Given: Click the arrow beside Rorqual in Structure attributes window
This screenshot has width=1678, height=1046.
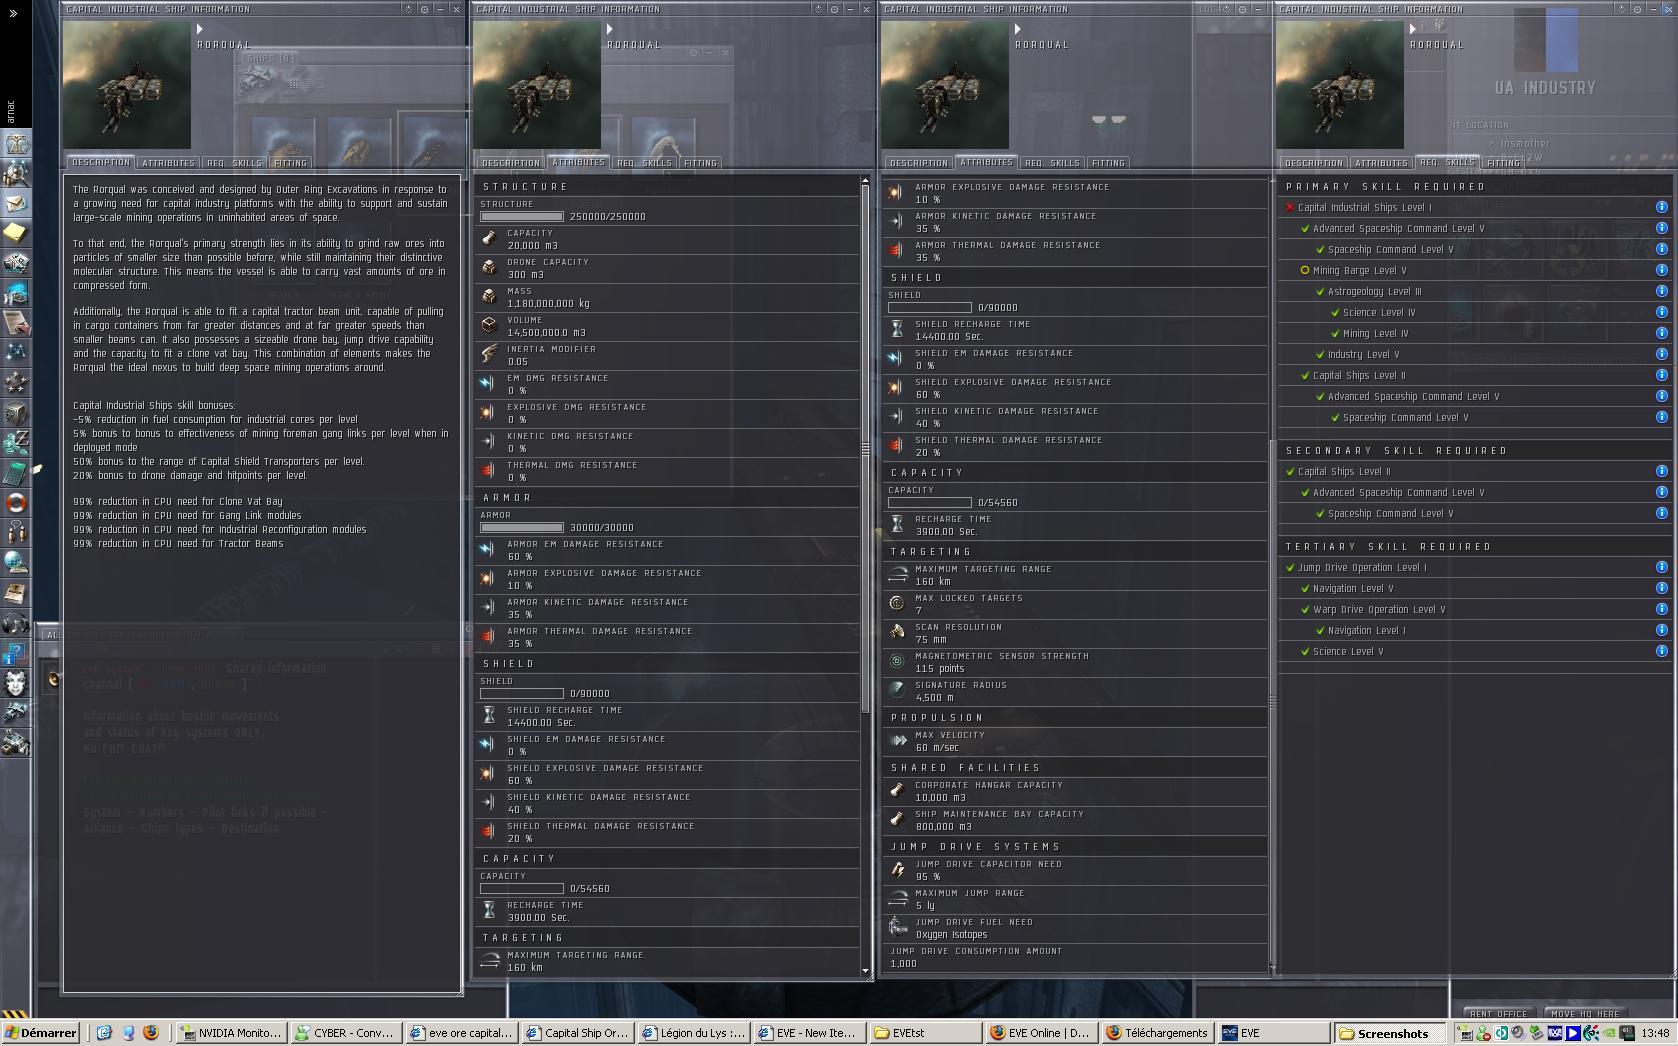Looking at the screenshot, I should point(610,29).
